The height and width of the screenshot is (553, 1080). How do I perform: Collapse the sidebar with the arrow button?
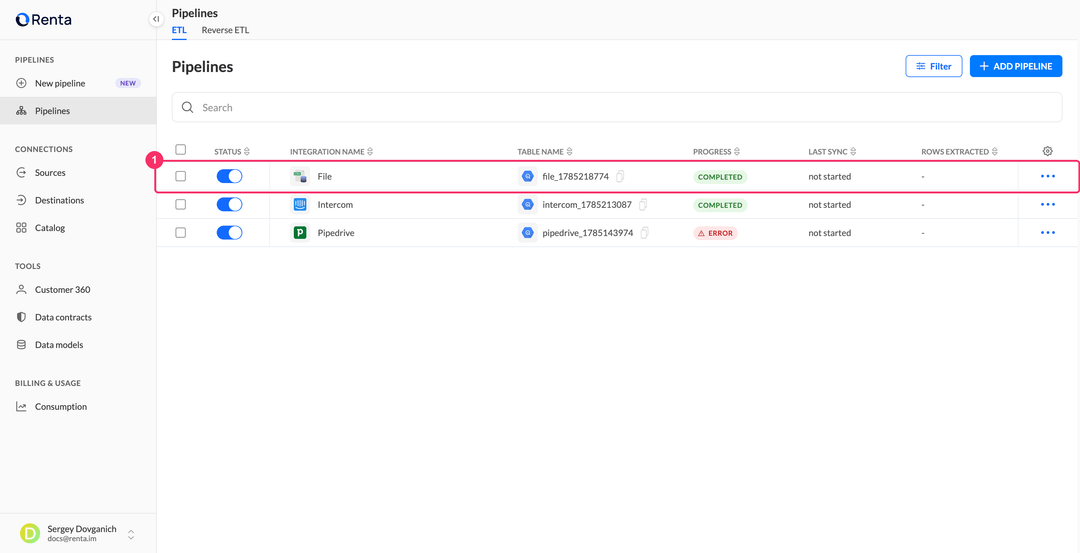pos(156,19)
